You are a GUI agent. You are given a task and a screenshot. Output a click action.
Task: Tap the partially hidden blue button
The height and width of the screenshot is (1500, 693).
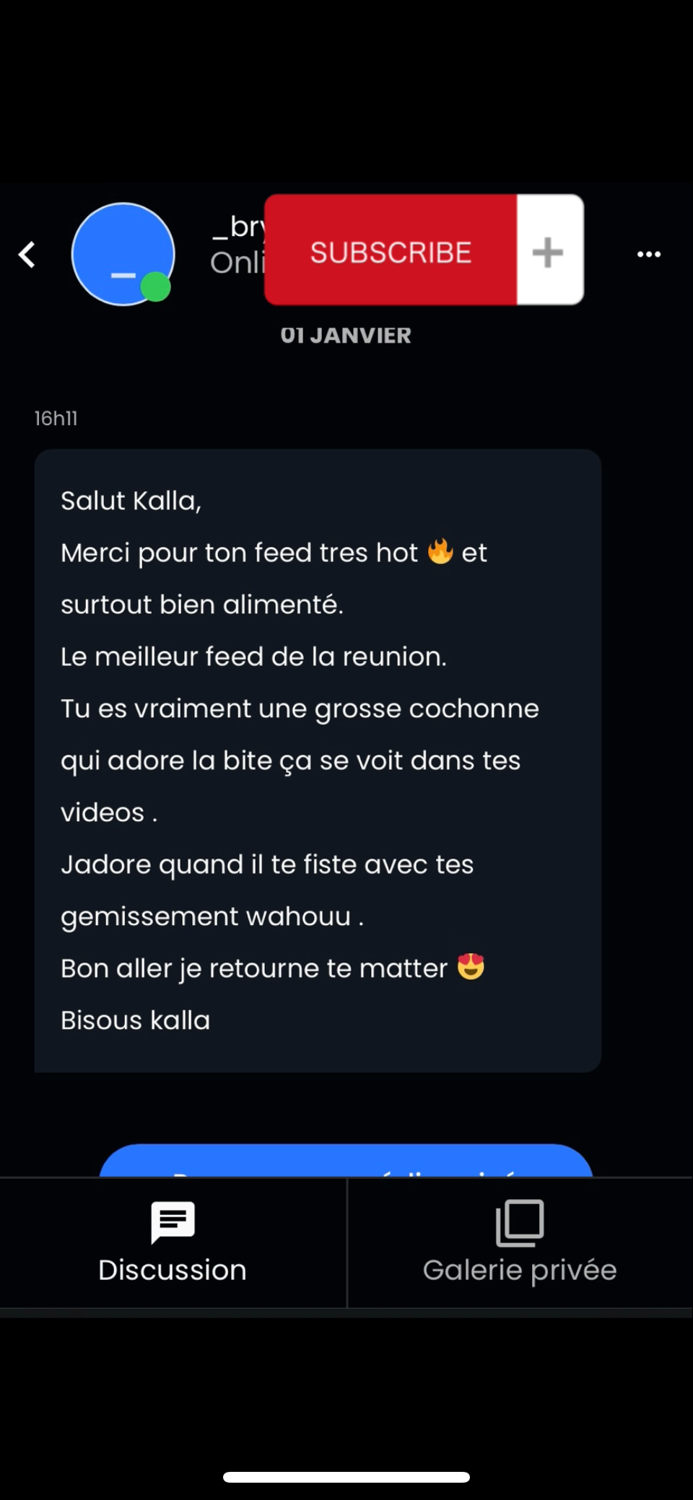click(x=346, y=1161)
